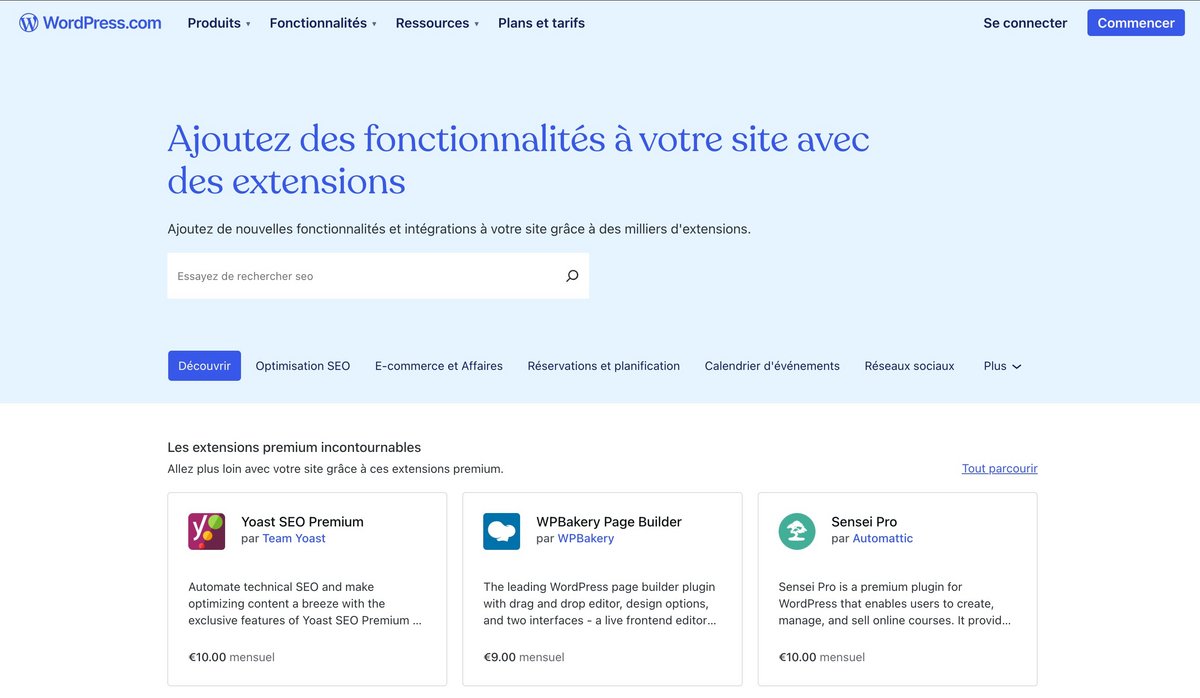Image resolution: width=1200 pixels, height=698 pixels.
Task: Click the Yoast SEO Premium description text
Action: click(305, 604)
